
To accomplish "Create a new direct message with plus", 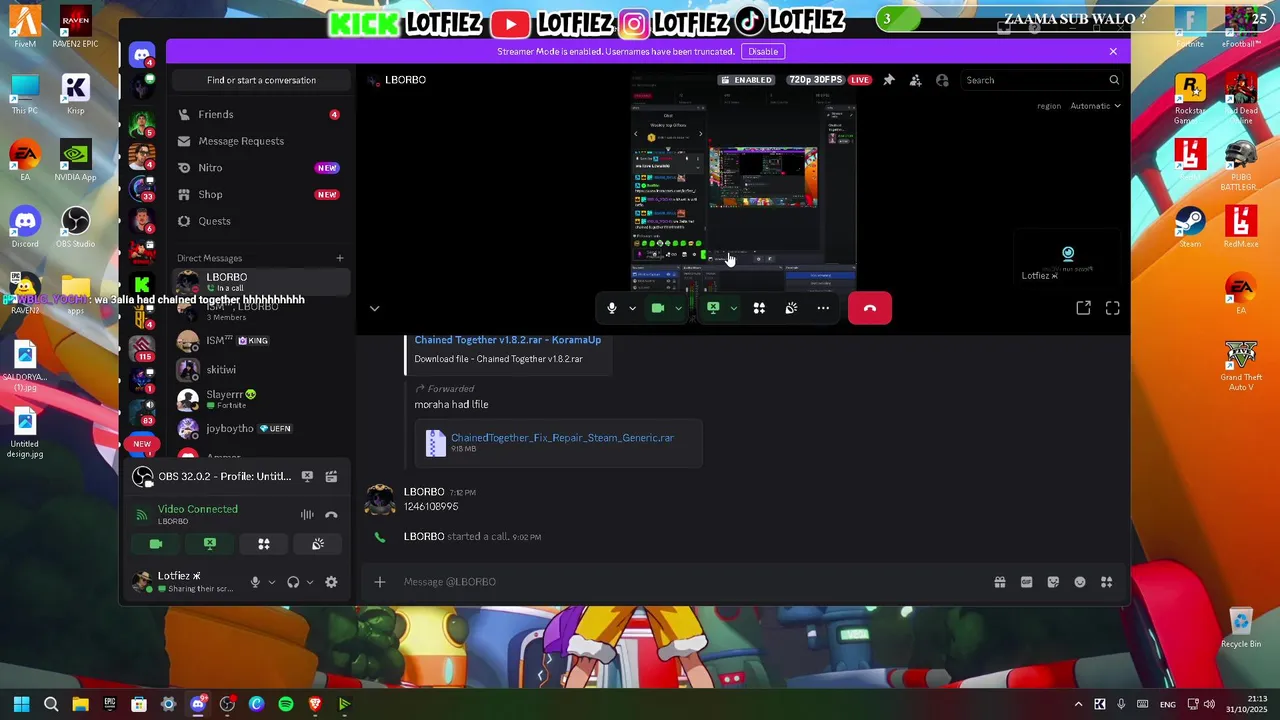I will [339, 258].
